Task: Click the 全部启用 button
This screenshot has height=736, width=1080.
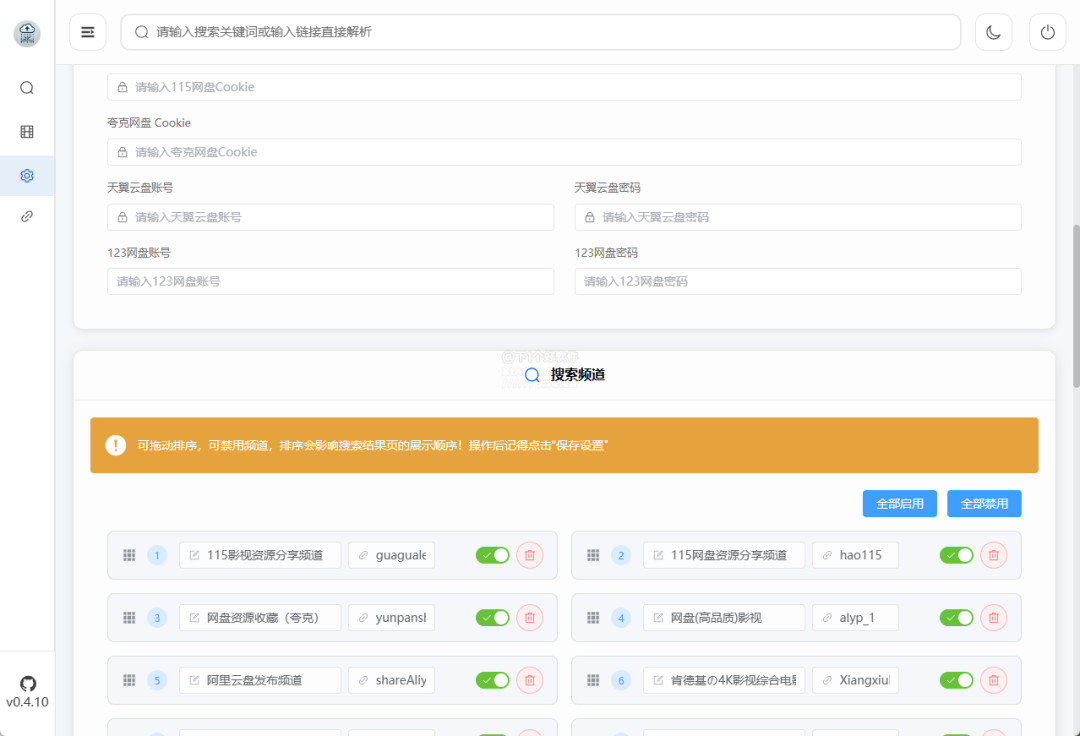Action: click(900, 504)
